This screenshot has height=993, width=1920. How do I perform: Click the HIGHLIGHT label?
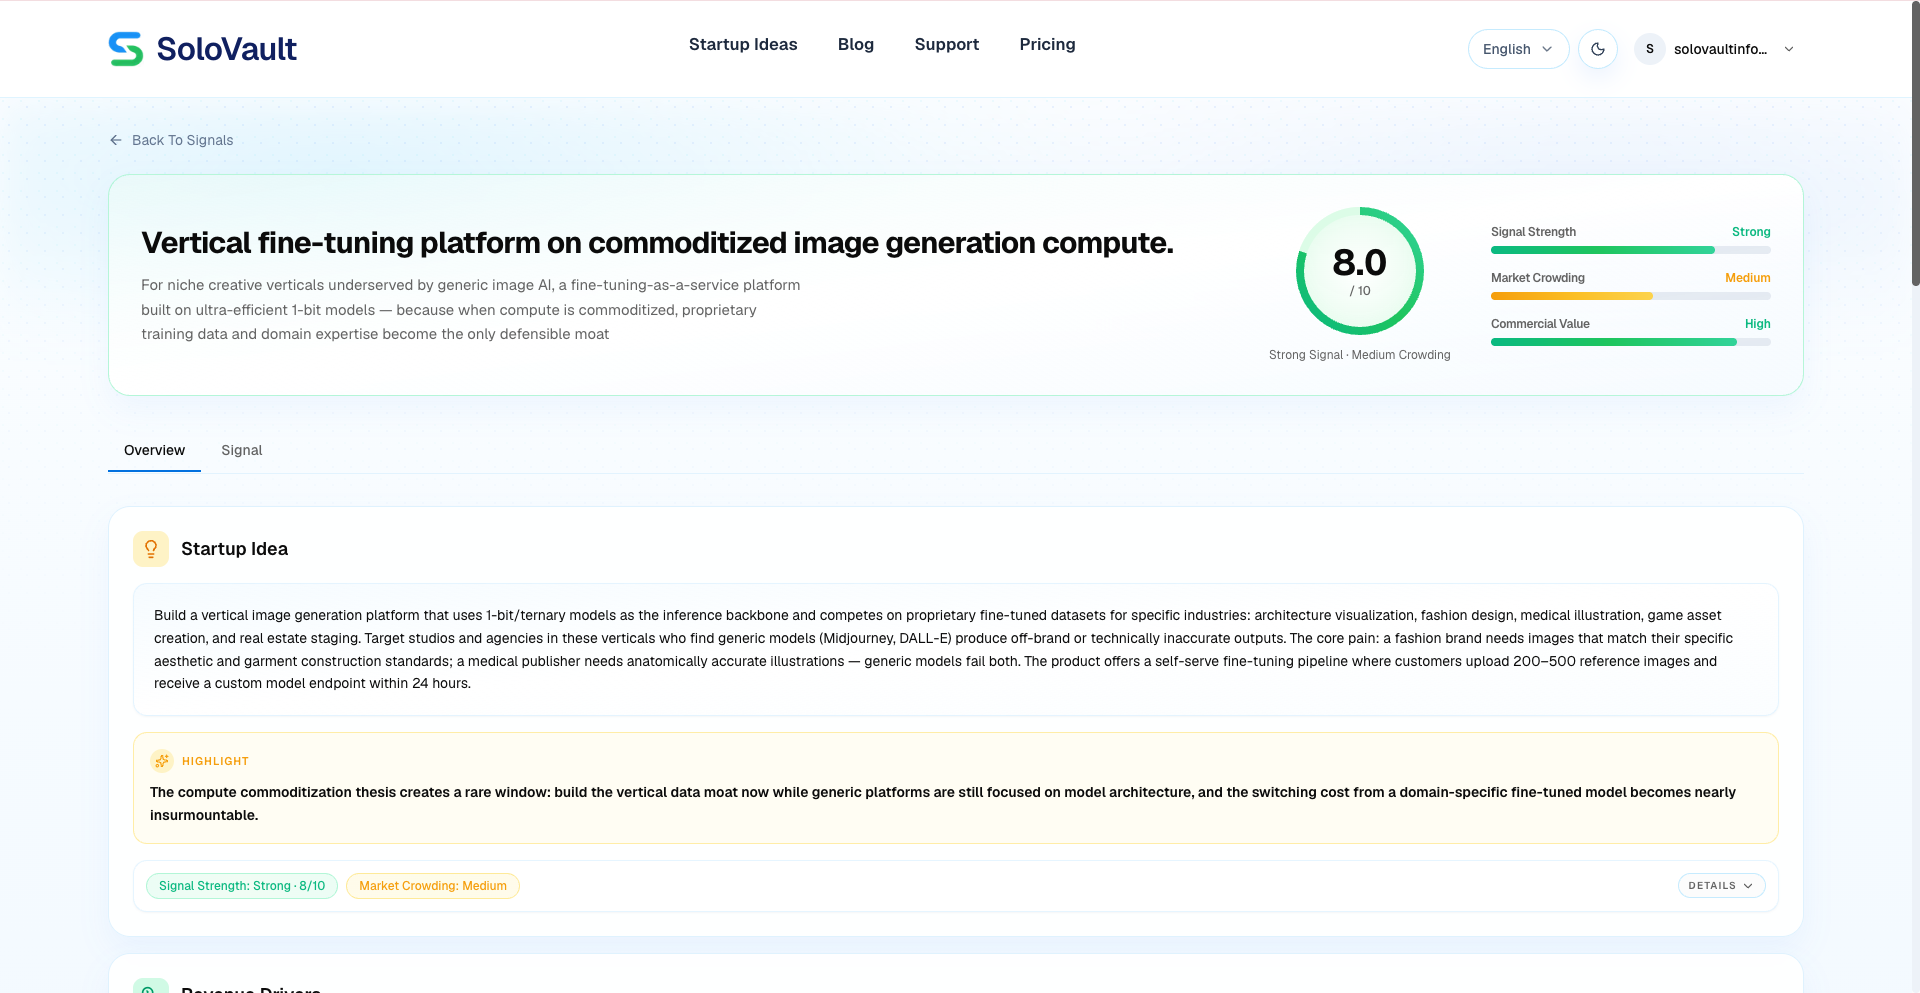point(215,761)
